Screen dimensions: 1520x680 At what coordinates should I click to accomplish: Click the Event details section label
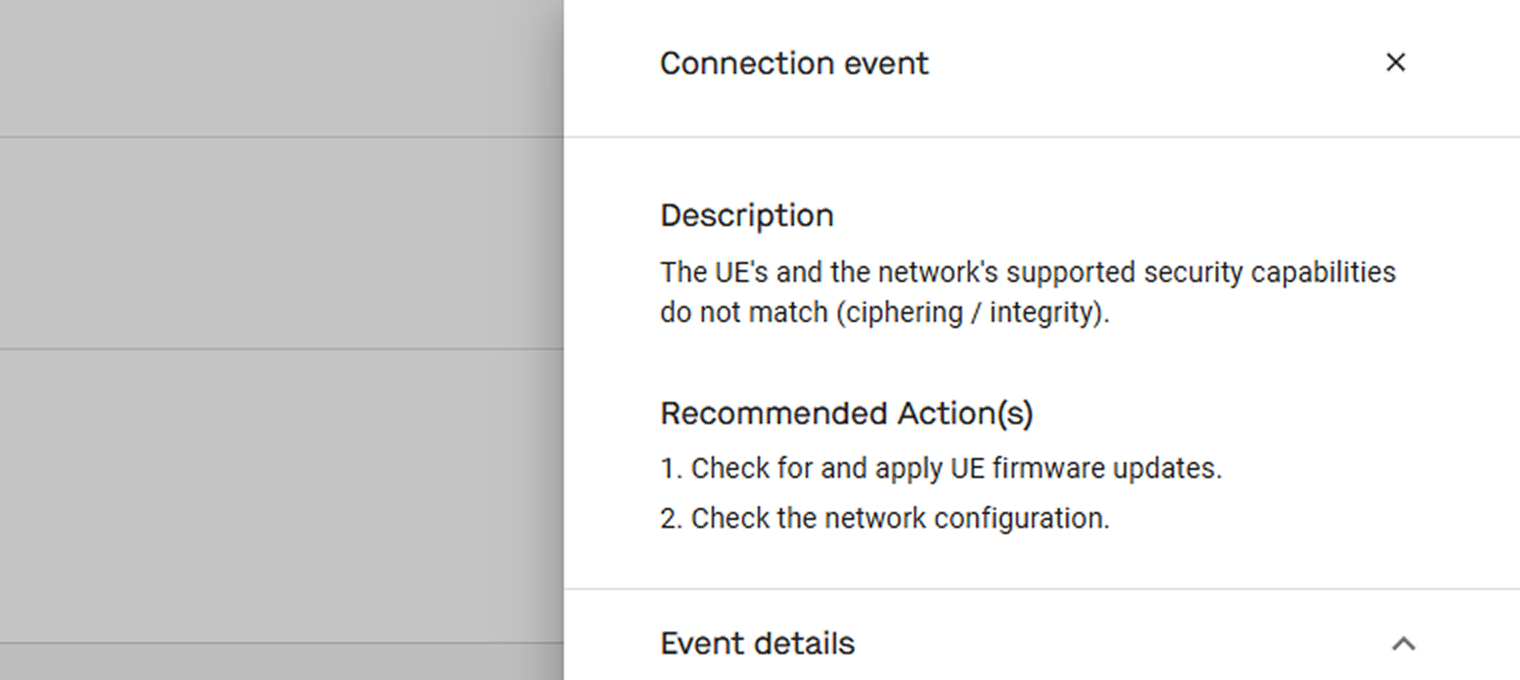[x=757, y=643]
